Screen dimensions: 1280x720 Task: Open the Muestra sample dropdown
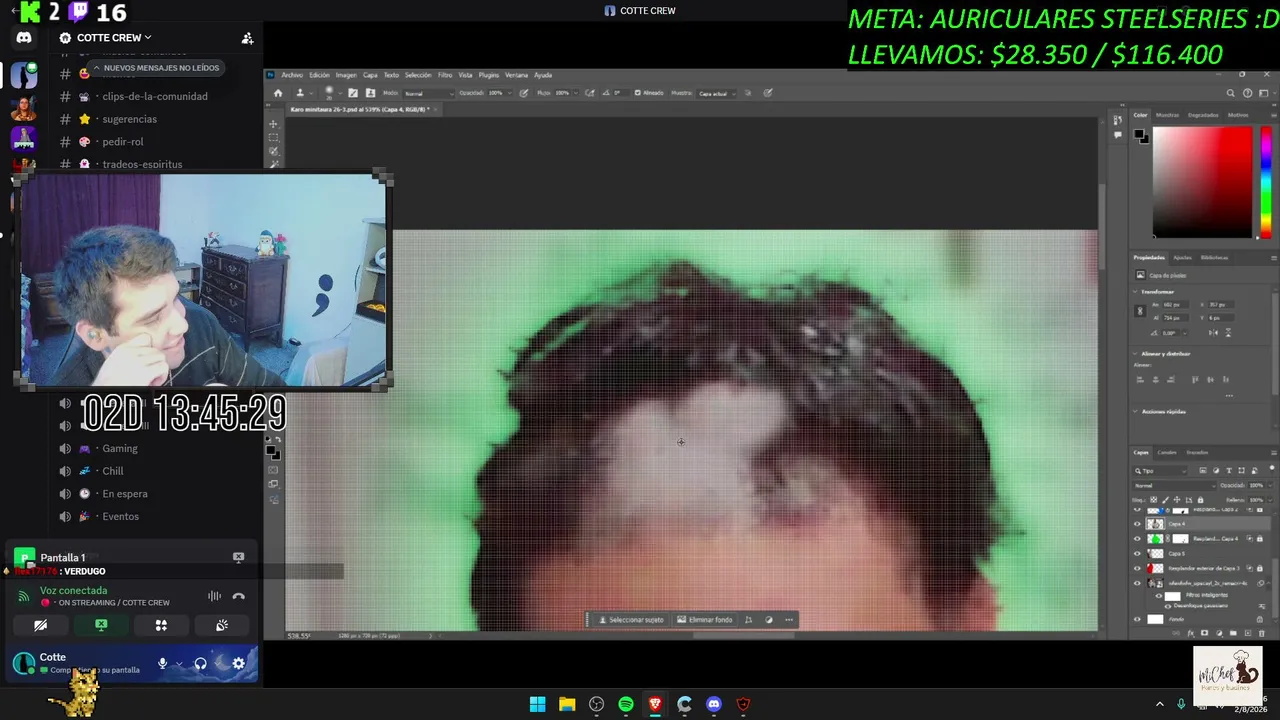click(x=718, y=93)
